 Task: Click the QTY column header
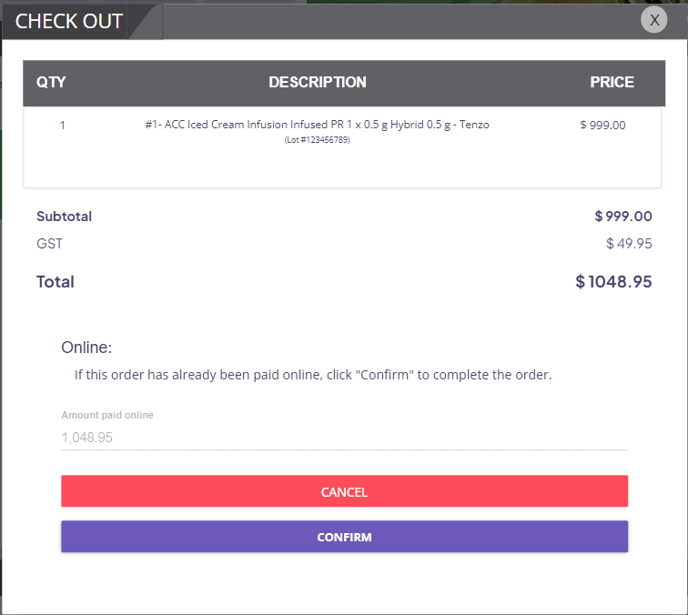coord(51,82)
